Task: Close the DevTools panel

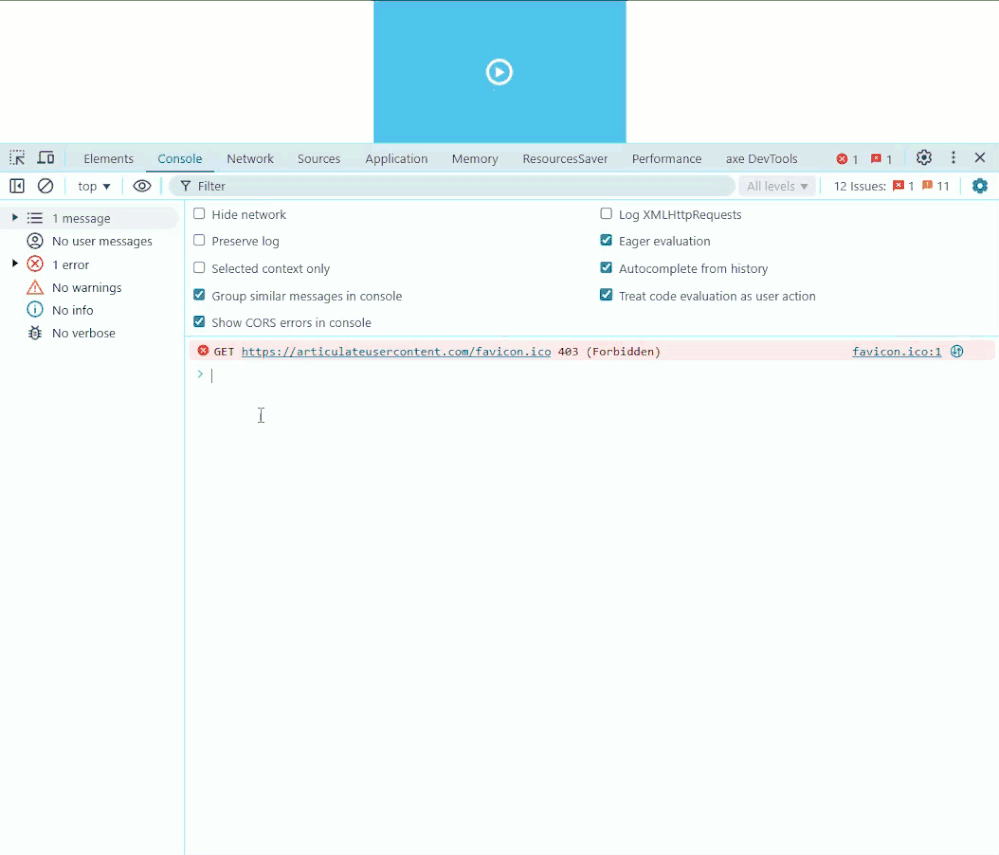Action: [x=980, y=157]
